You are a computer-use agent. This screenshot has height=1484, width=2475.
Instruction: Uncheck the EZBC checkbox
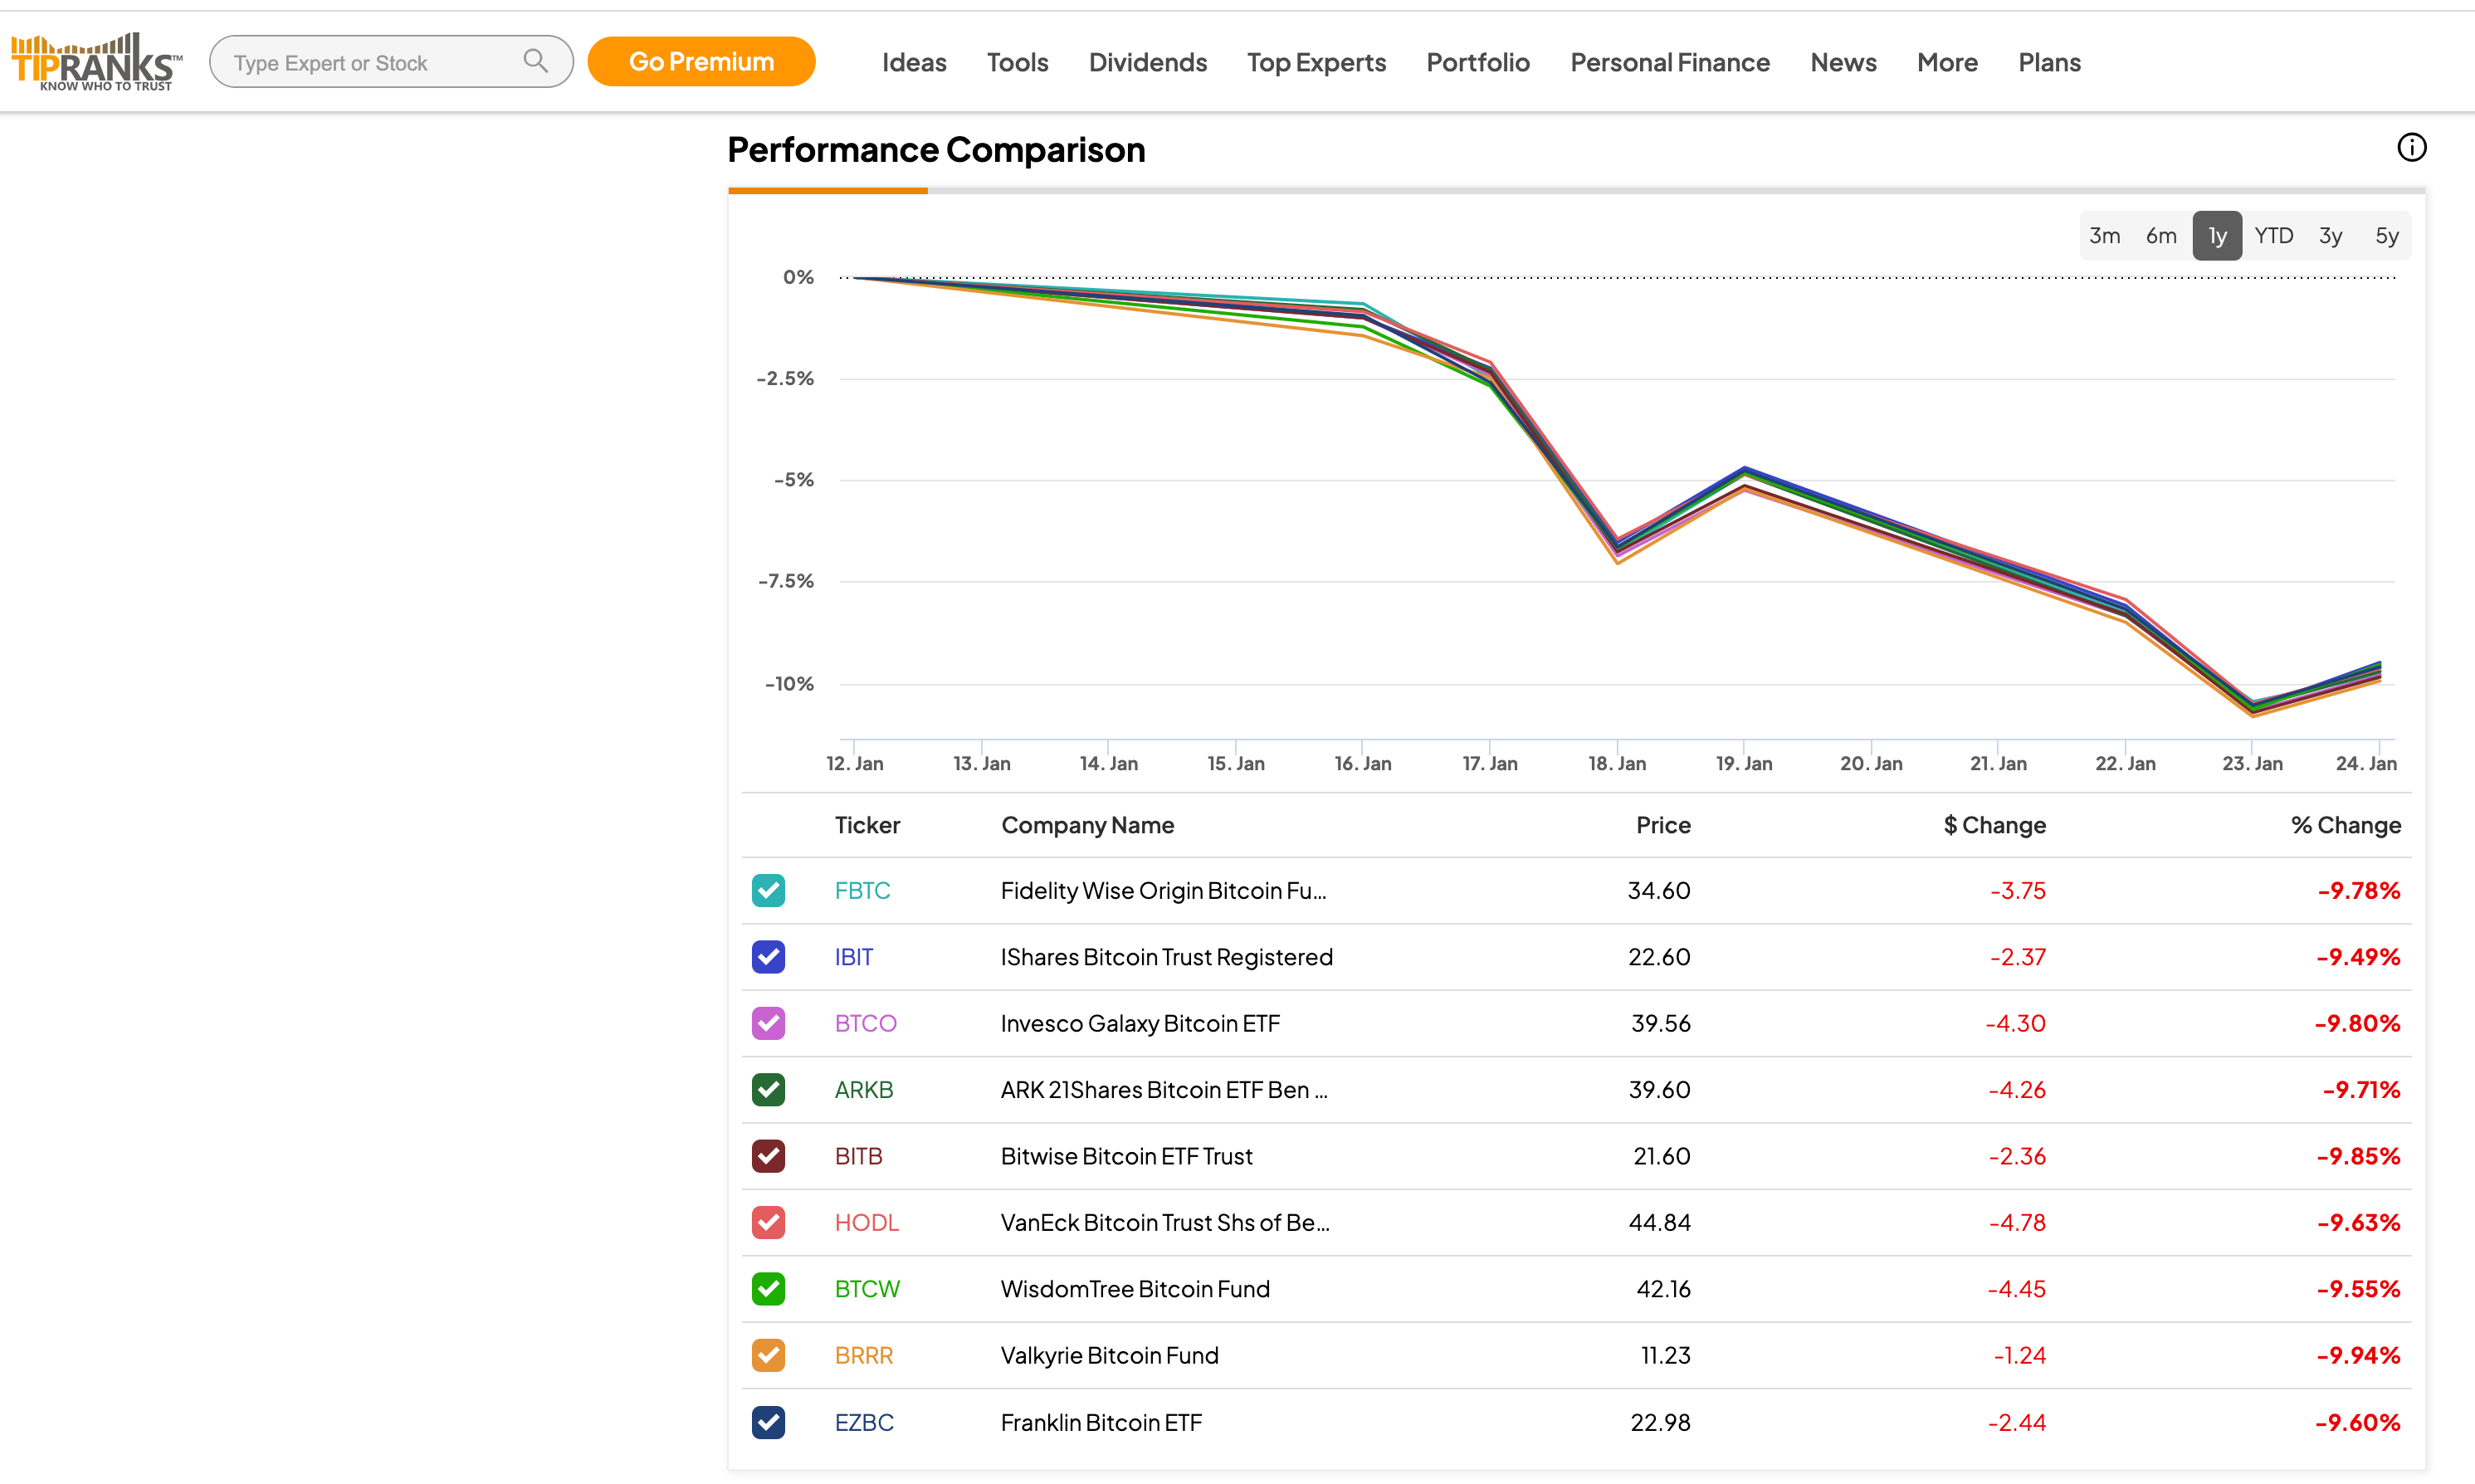coord(768,1422)
